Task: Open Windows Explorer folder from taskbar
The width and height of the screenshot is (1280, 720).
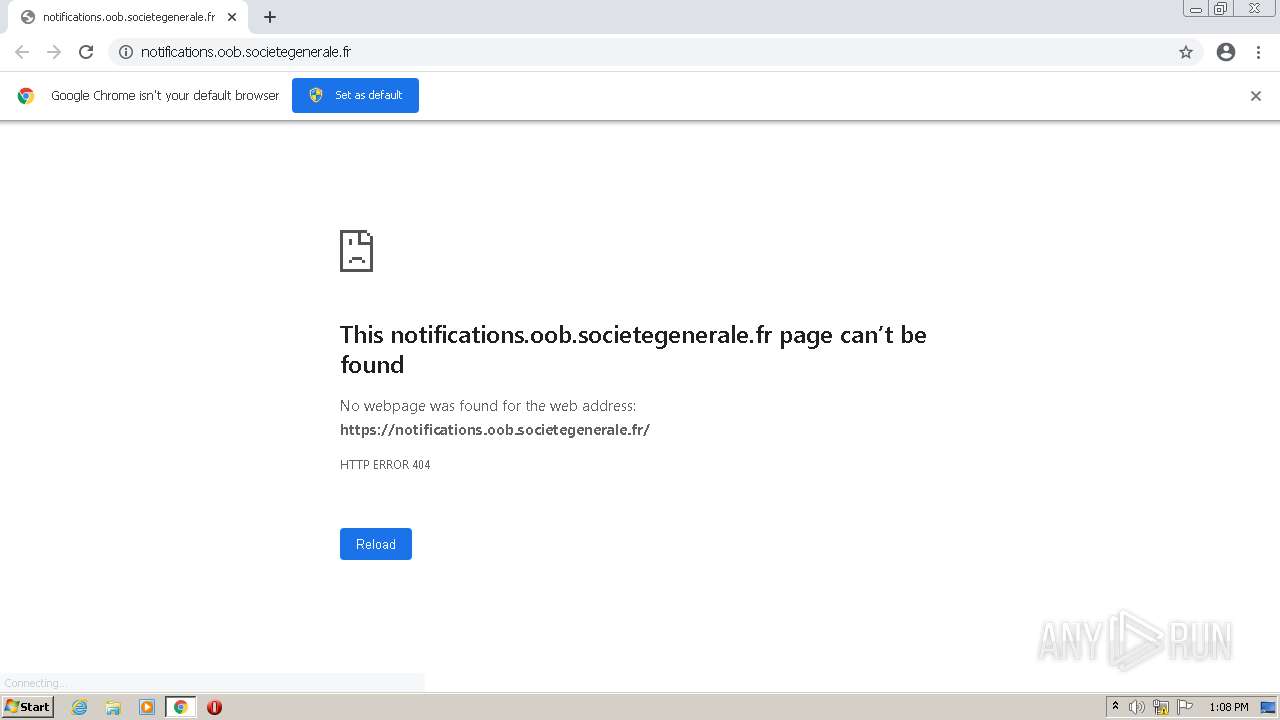Action: [113, 707]
